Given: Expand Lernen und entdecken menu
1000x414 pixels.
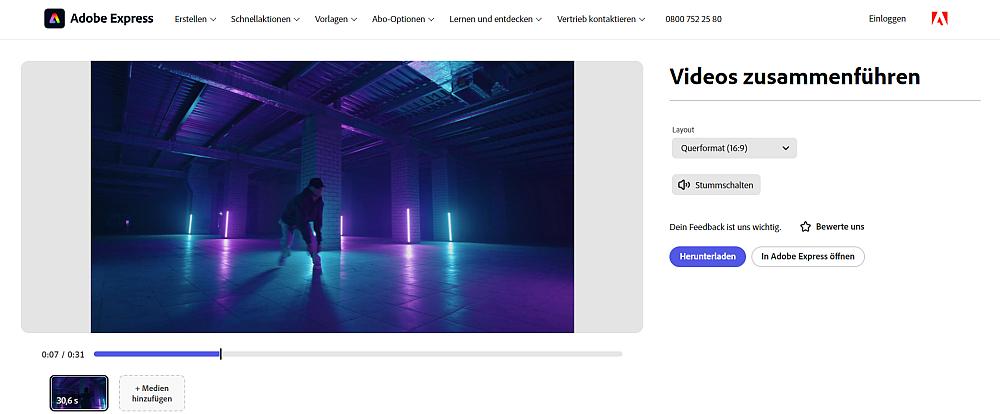Looking at the screenshot, I should point(496,19).
